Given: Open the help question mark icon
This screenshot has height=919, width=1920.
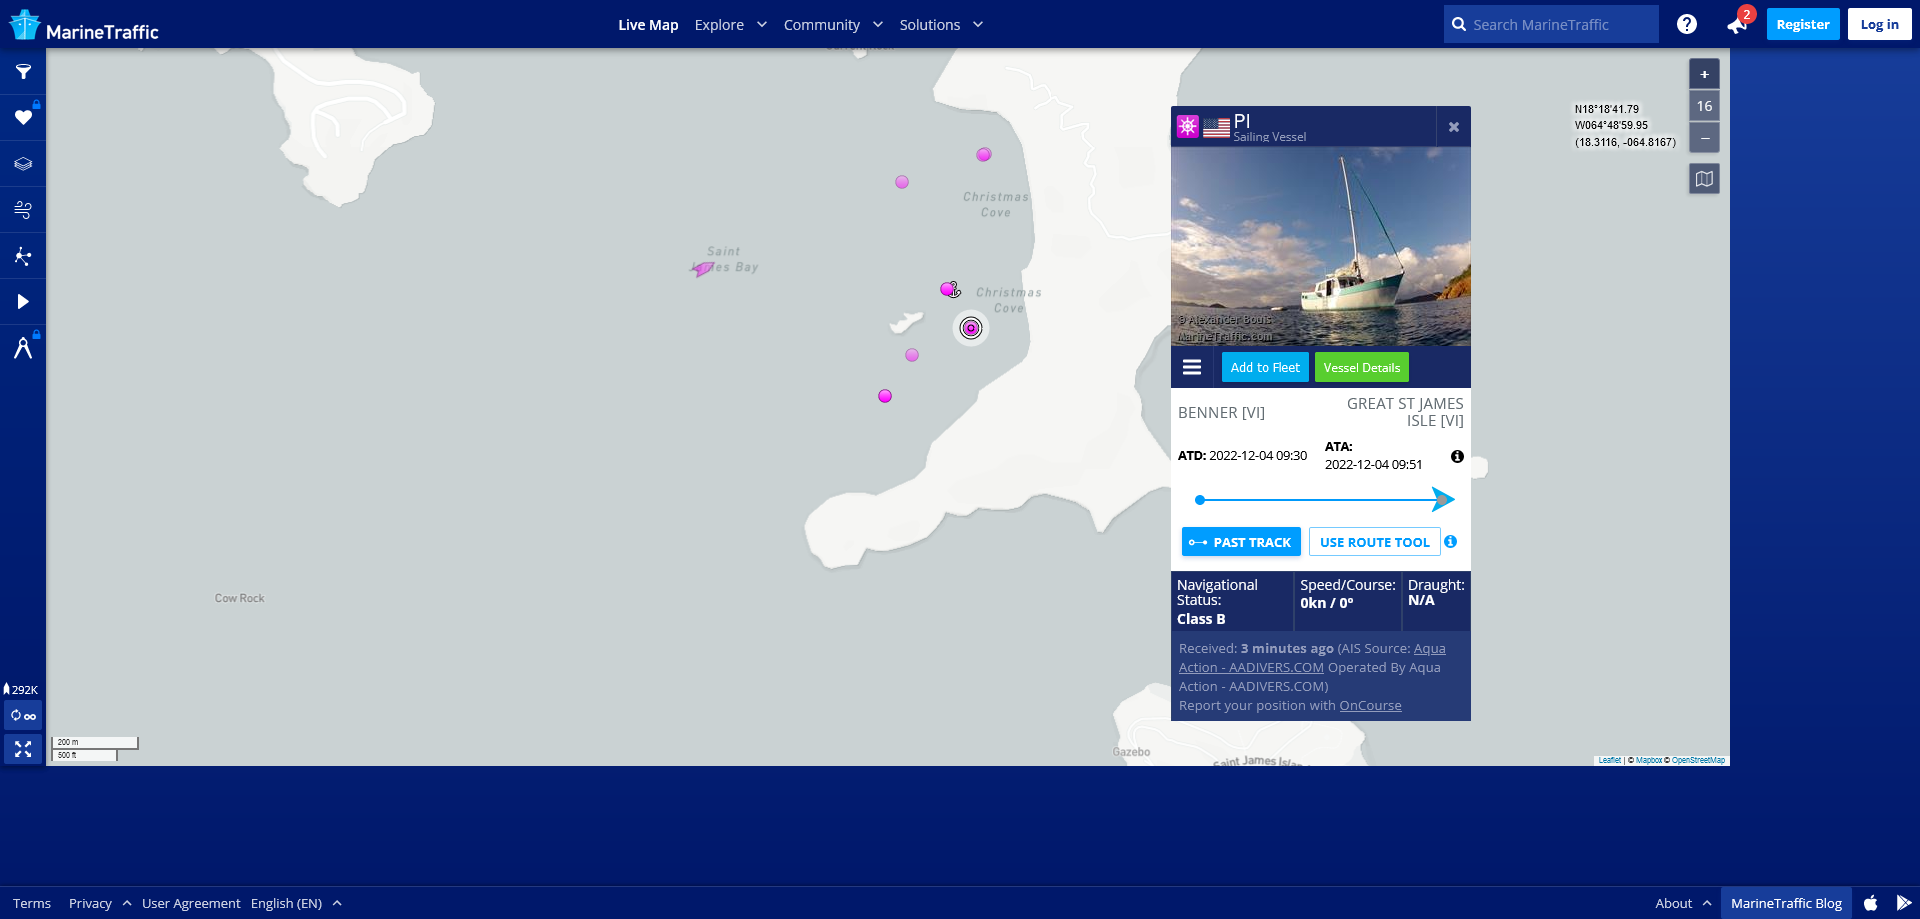Looking at the screenshot, I should pyautogui.click(x=1687, y=24).
